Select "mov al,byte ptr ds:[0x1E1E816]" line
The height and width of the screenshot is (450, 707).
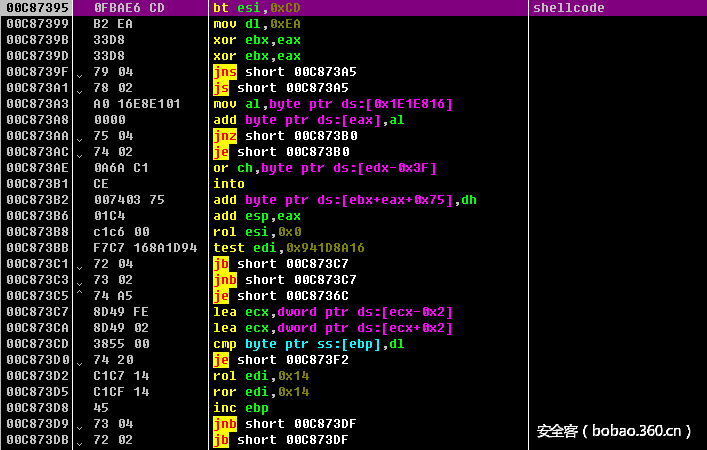[x=332, y=104]
